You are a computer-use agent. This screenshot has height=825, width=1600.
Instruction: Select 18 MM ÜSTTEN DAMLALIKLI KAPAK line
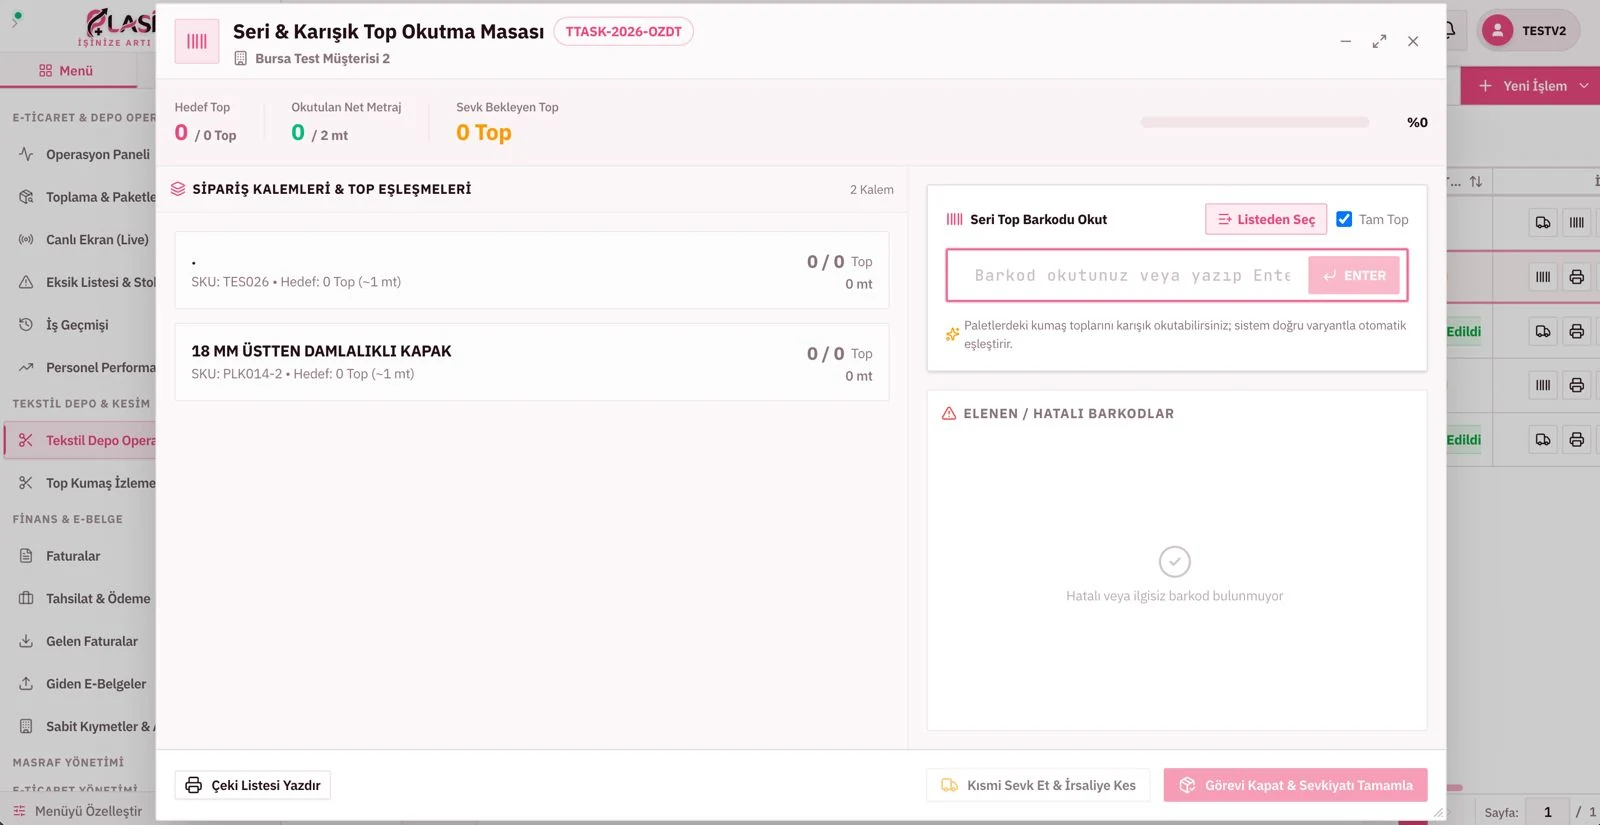[x=532, y=362]
